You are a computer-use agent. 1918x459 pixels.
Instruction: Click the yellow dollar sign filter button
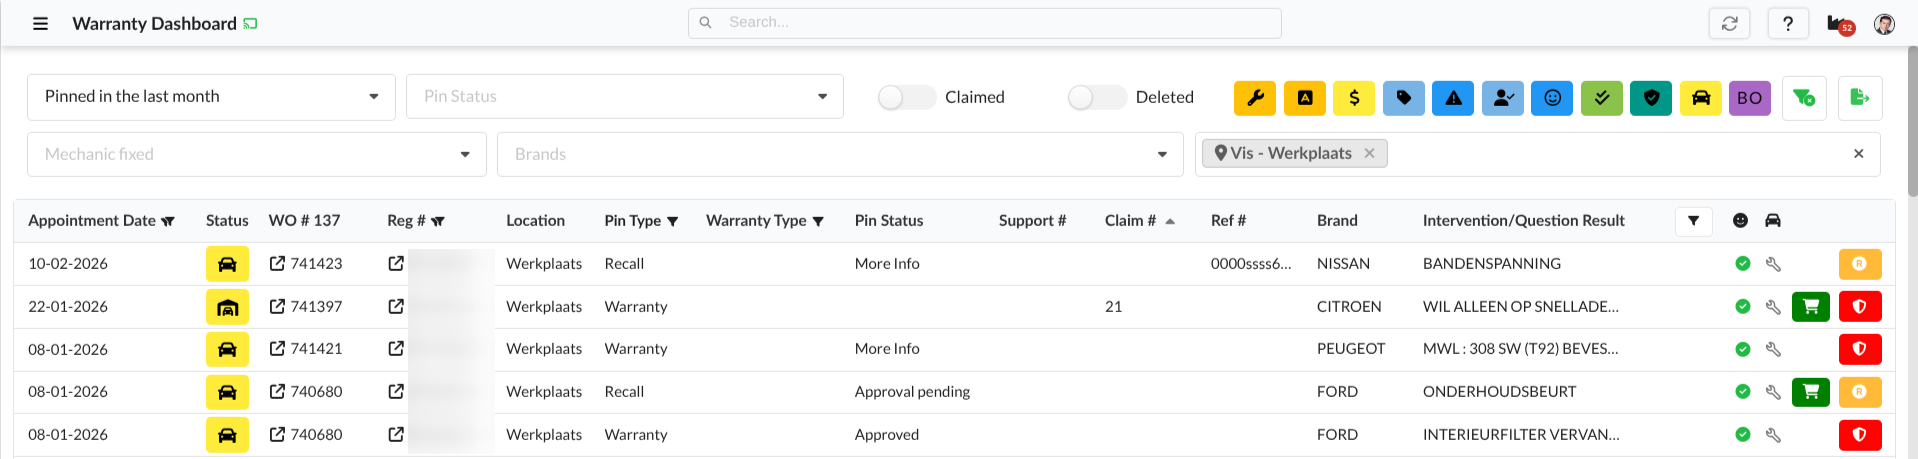pyautogui.click(x=1354, y=98)
